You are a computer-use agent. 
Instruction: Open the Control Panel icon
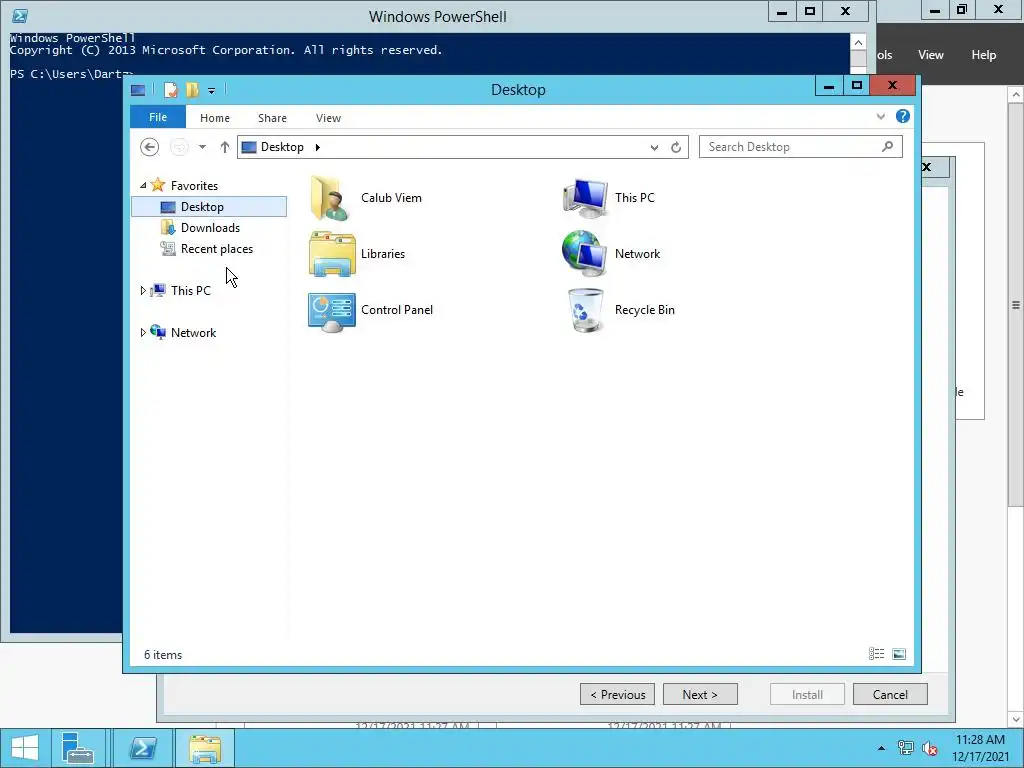(x=332, y=312)
